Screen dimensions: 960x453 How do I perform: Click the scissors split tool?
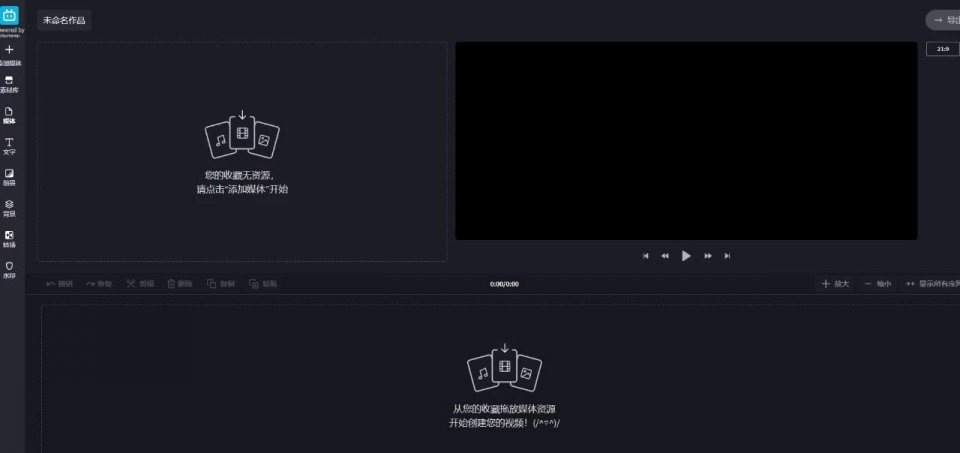click(140, 284)
